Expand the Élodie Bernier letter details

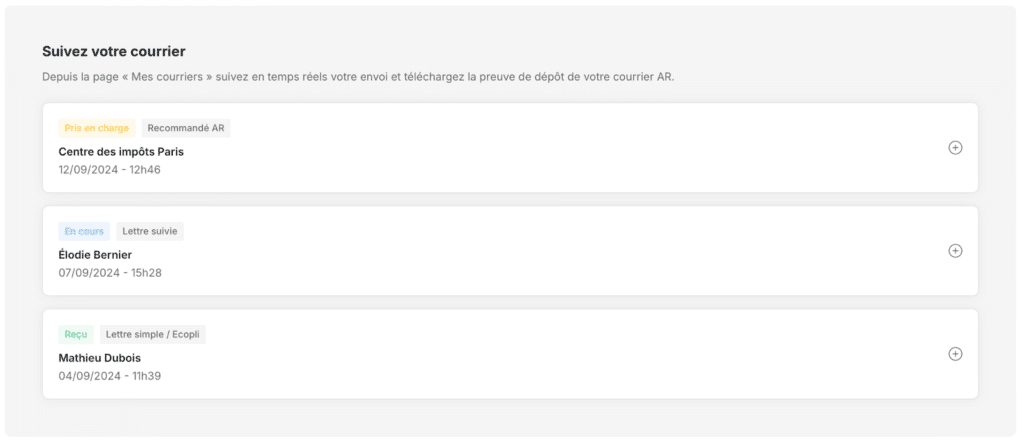[x=955, y=251]
